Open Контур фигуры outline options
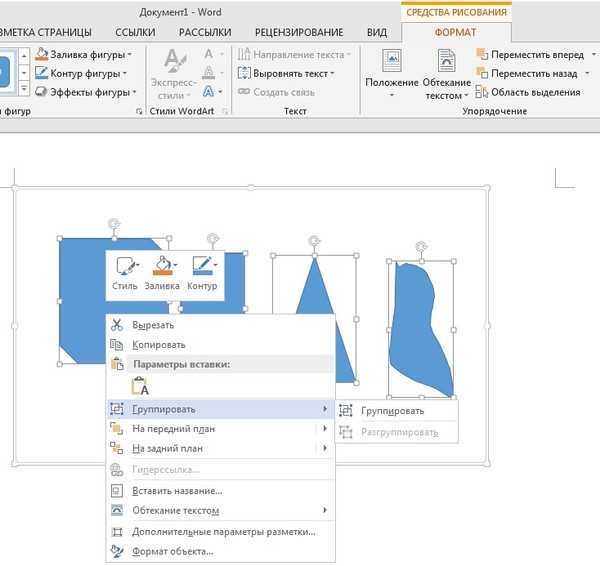This screenshot has width=600, height=566. click(x=81, y=73)
